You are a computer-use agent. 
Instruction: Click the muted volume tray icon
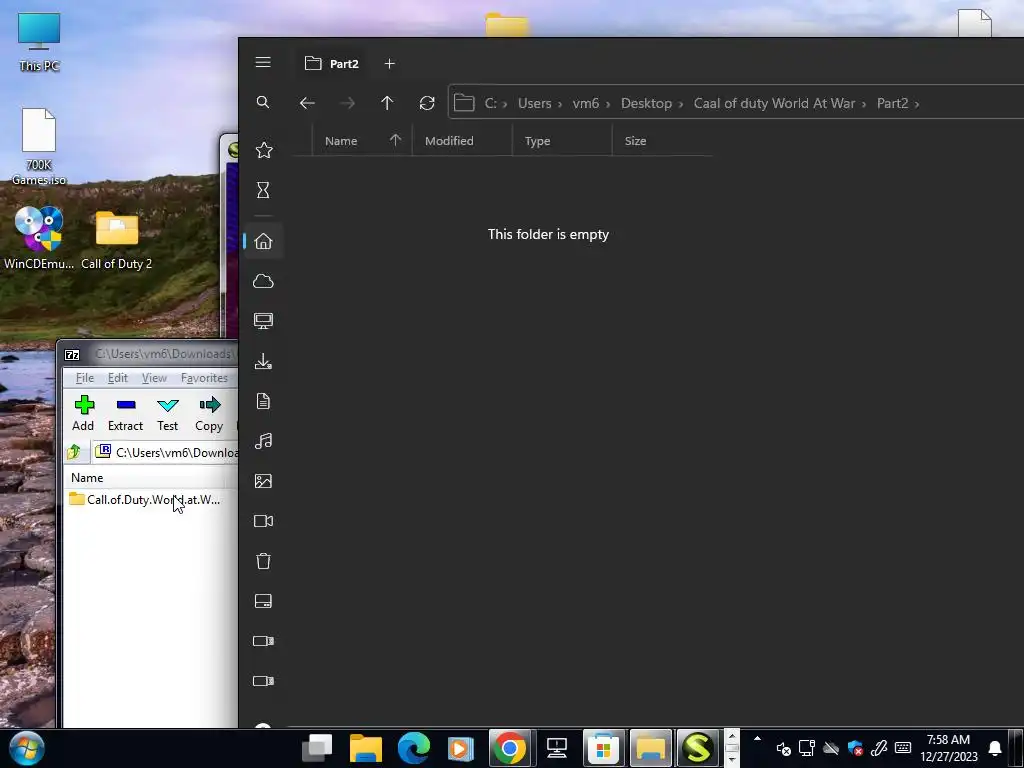click(784, 748)
